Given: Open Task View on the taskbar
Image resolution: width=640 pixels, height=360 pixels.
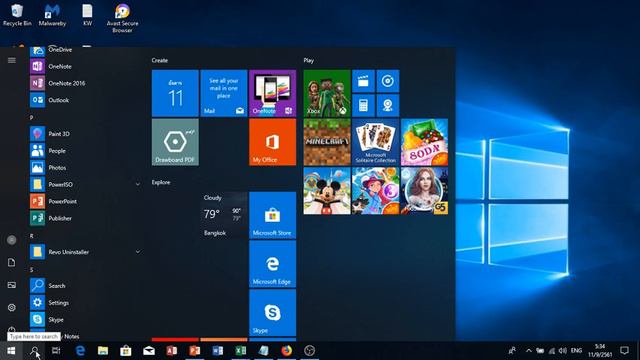Looking at the screenshot, I should [x=56, y=351].
